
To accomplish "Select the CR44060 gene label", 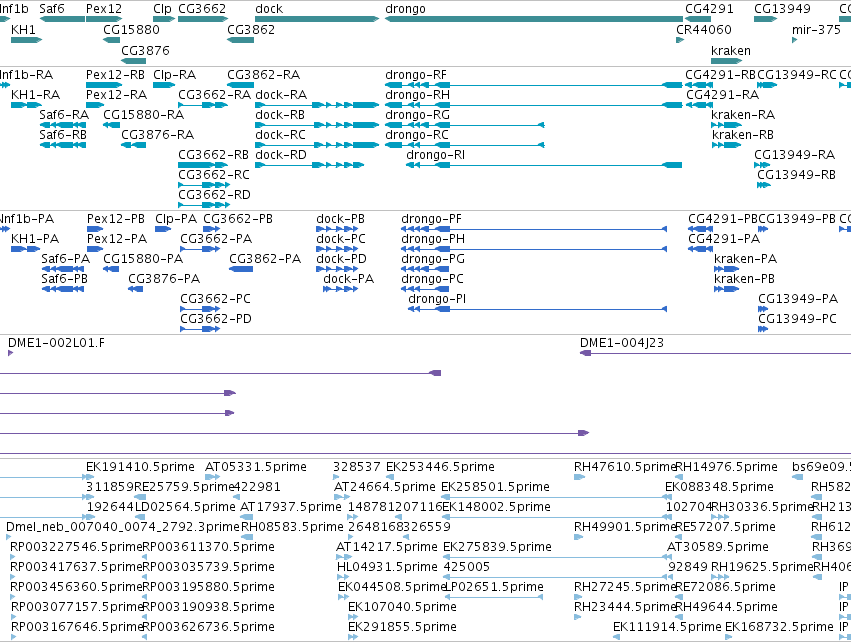I will pyautogui.click(x=703, y=30).
